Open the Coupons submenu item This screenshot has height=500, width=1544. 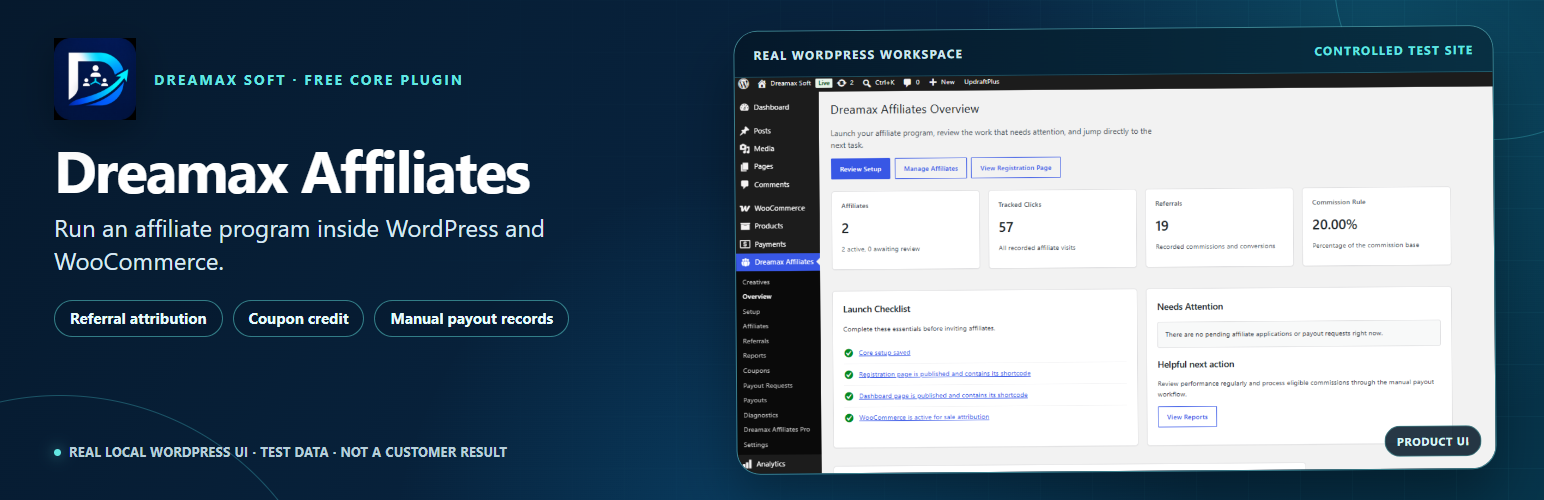coord(756,371)
